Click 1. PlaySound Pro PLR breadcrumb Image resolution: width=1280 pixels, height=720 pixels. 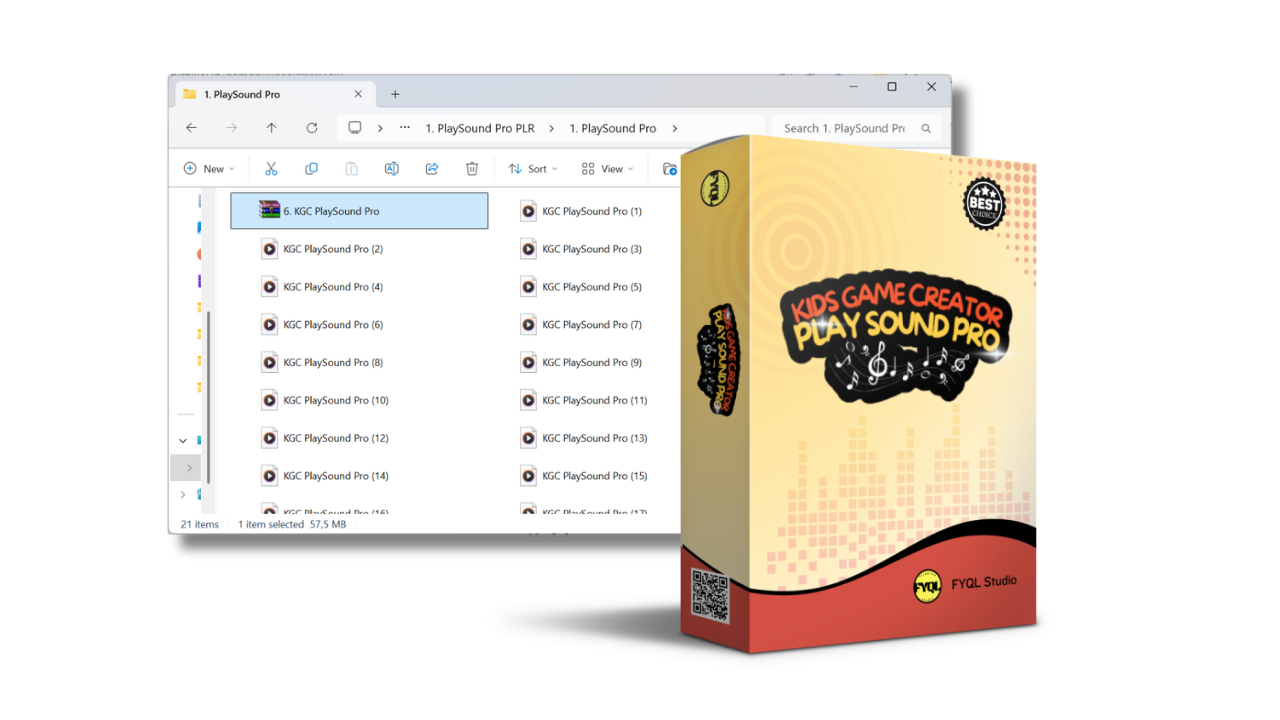point(480,128)
